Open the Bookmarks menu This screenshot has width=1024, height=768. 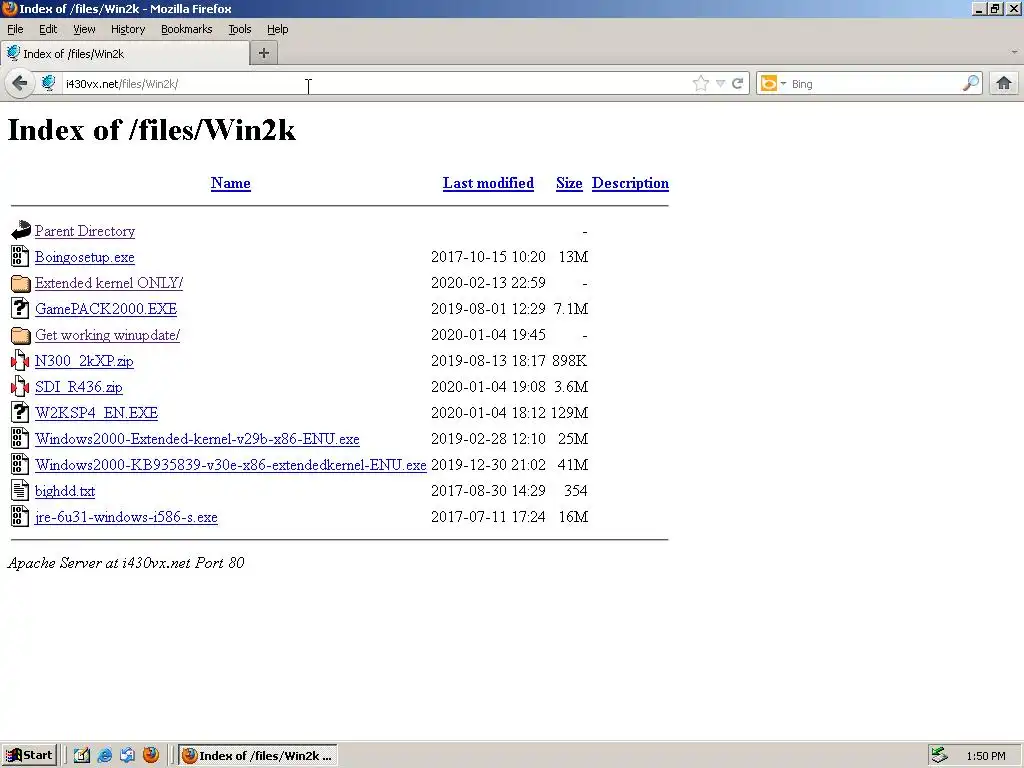tap(187, 29)
